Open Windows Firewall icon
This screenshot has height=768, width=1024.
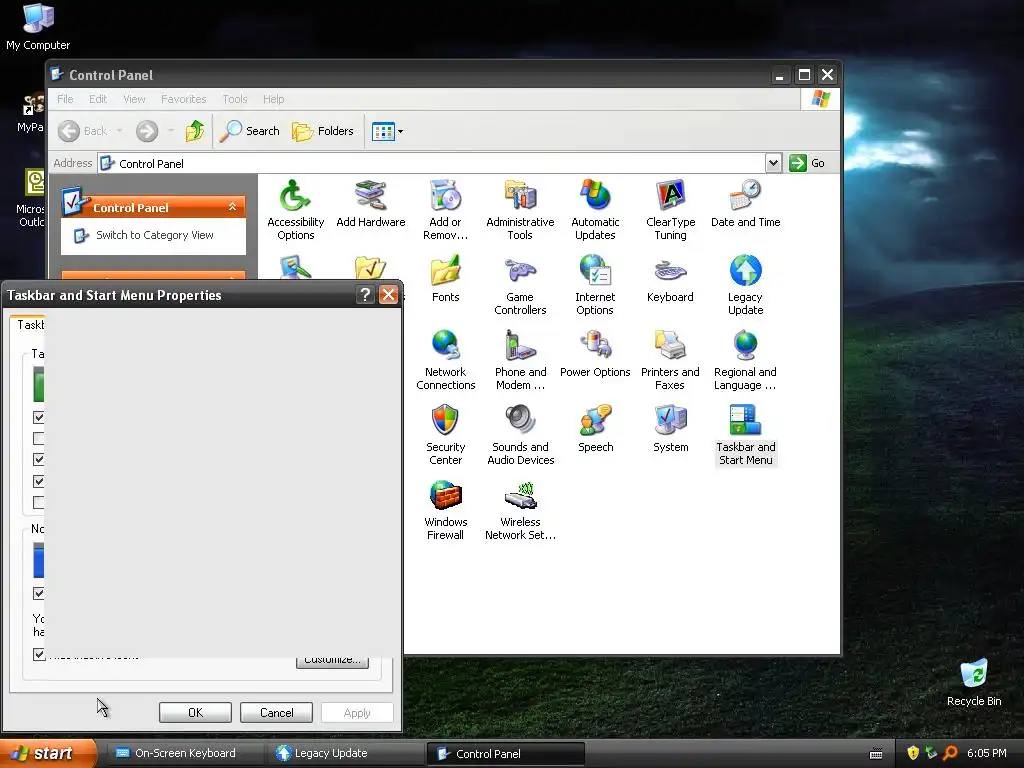[x=445, y=510]
